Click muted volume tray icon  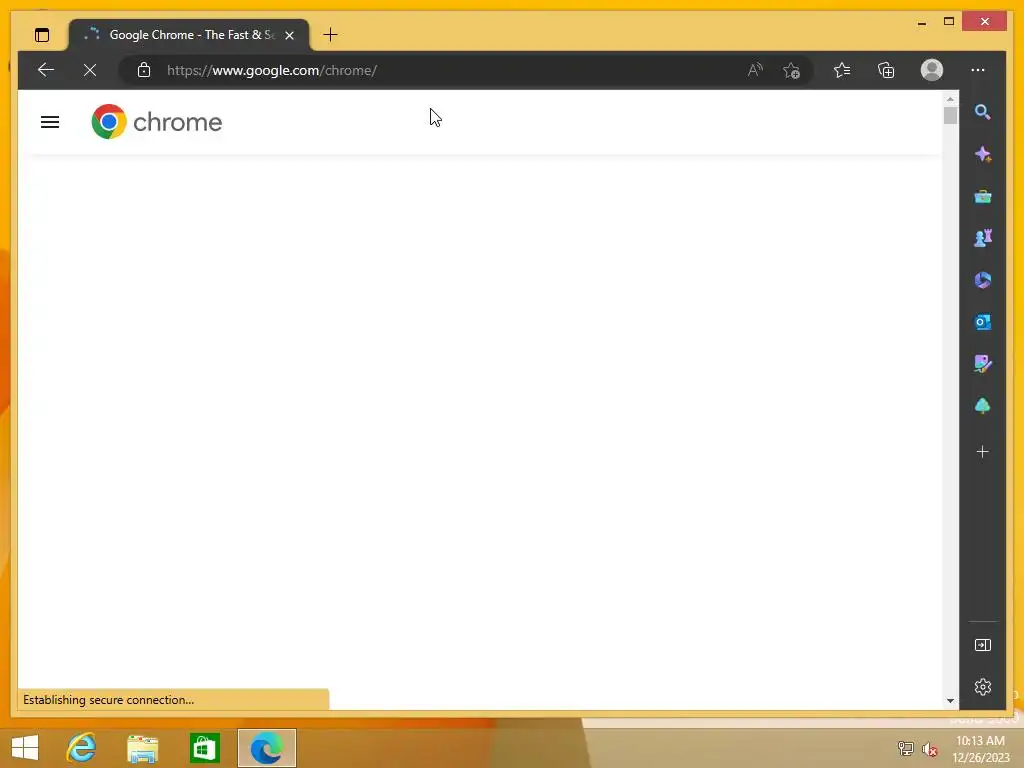click(x=929, y=749)
